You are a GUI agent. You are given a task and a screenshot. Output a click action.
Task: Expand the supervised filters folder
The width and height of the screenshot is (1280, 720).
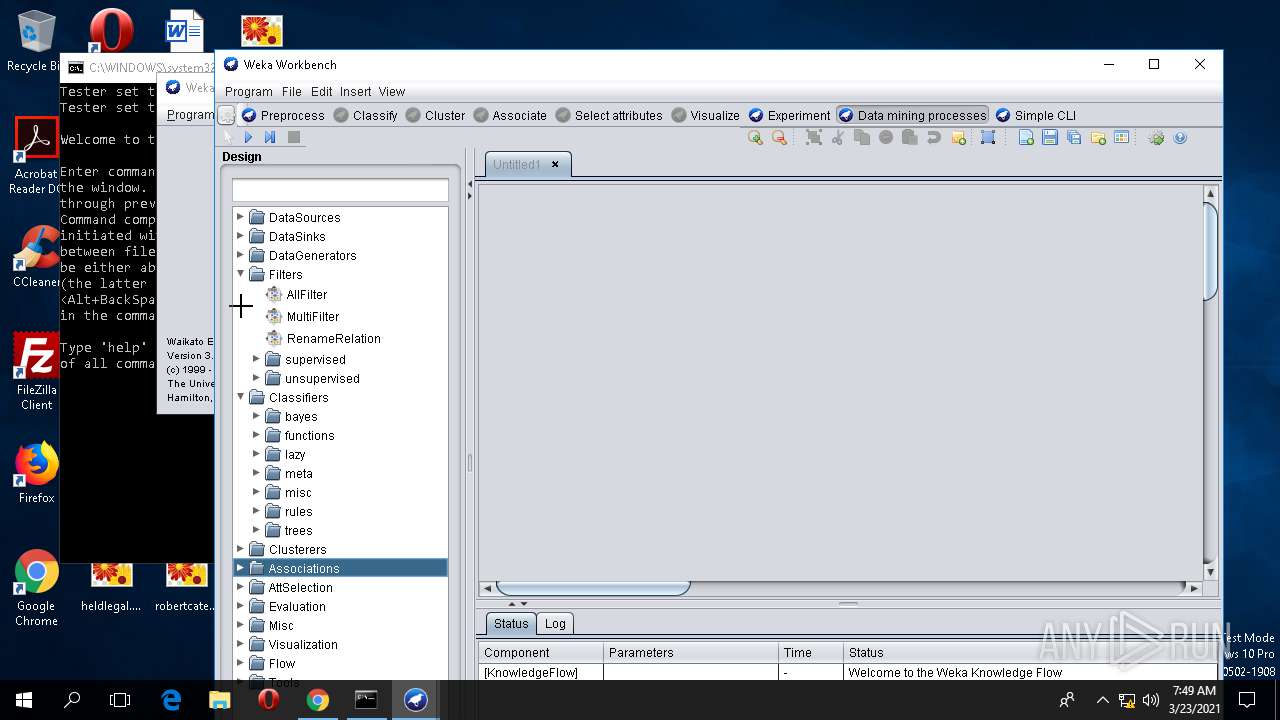256,359
